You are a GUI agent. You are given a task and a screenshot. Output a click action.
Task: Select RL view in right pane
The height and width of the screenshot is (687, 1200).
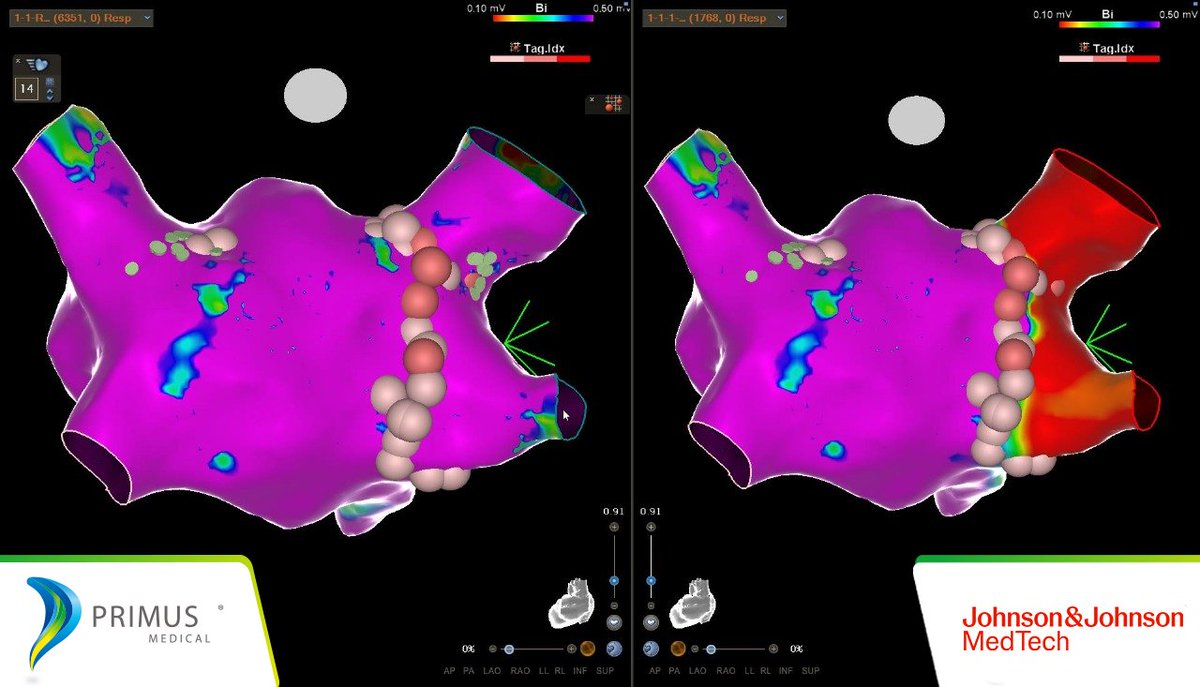(x=766, y=671)
